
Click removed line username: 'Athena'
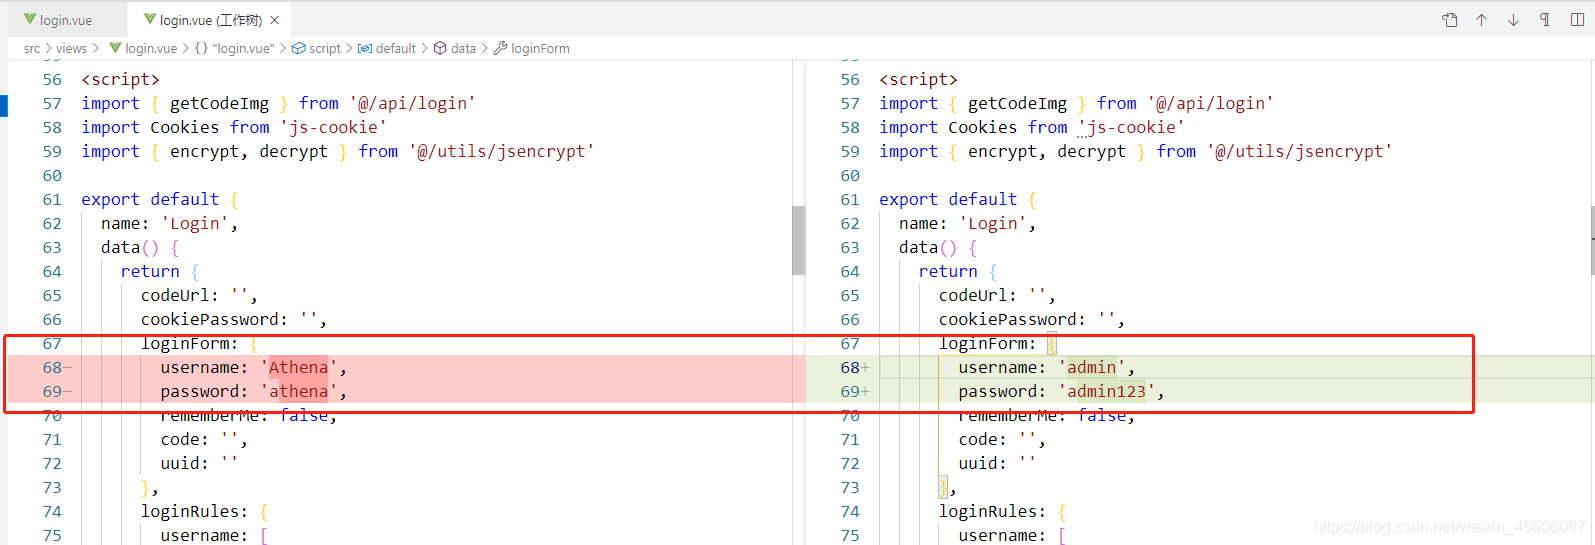click(253, 367)
